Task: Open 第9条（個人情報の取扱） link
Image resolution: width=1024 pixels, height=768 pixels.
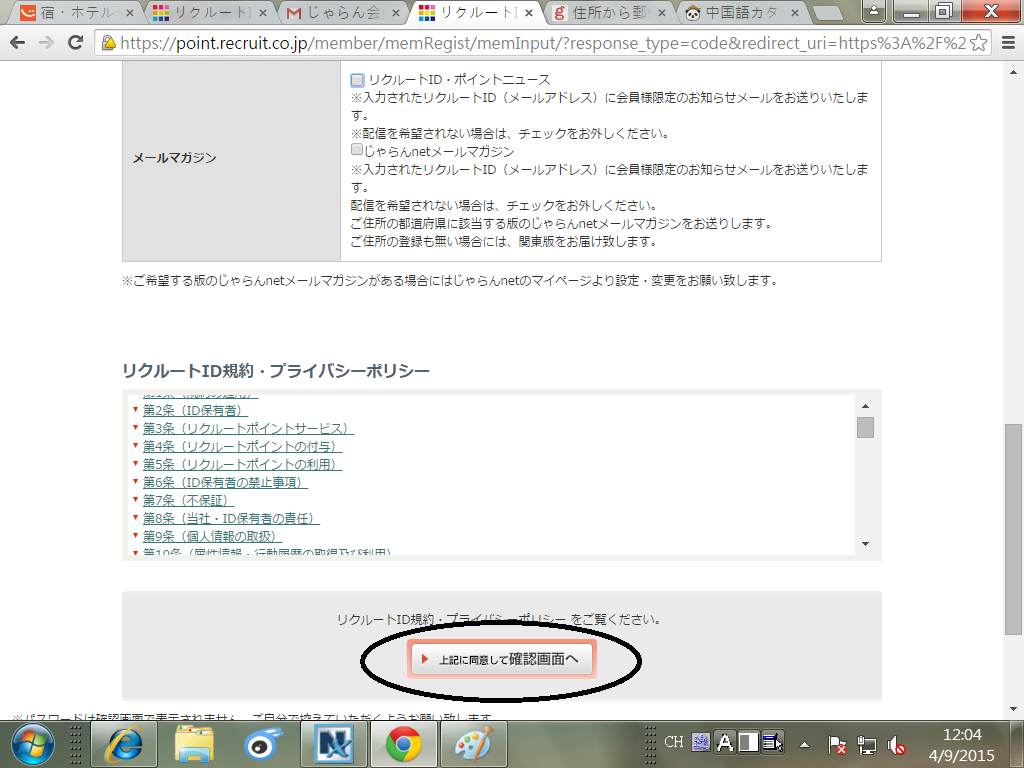Action: 212,536
